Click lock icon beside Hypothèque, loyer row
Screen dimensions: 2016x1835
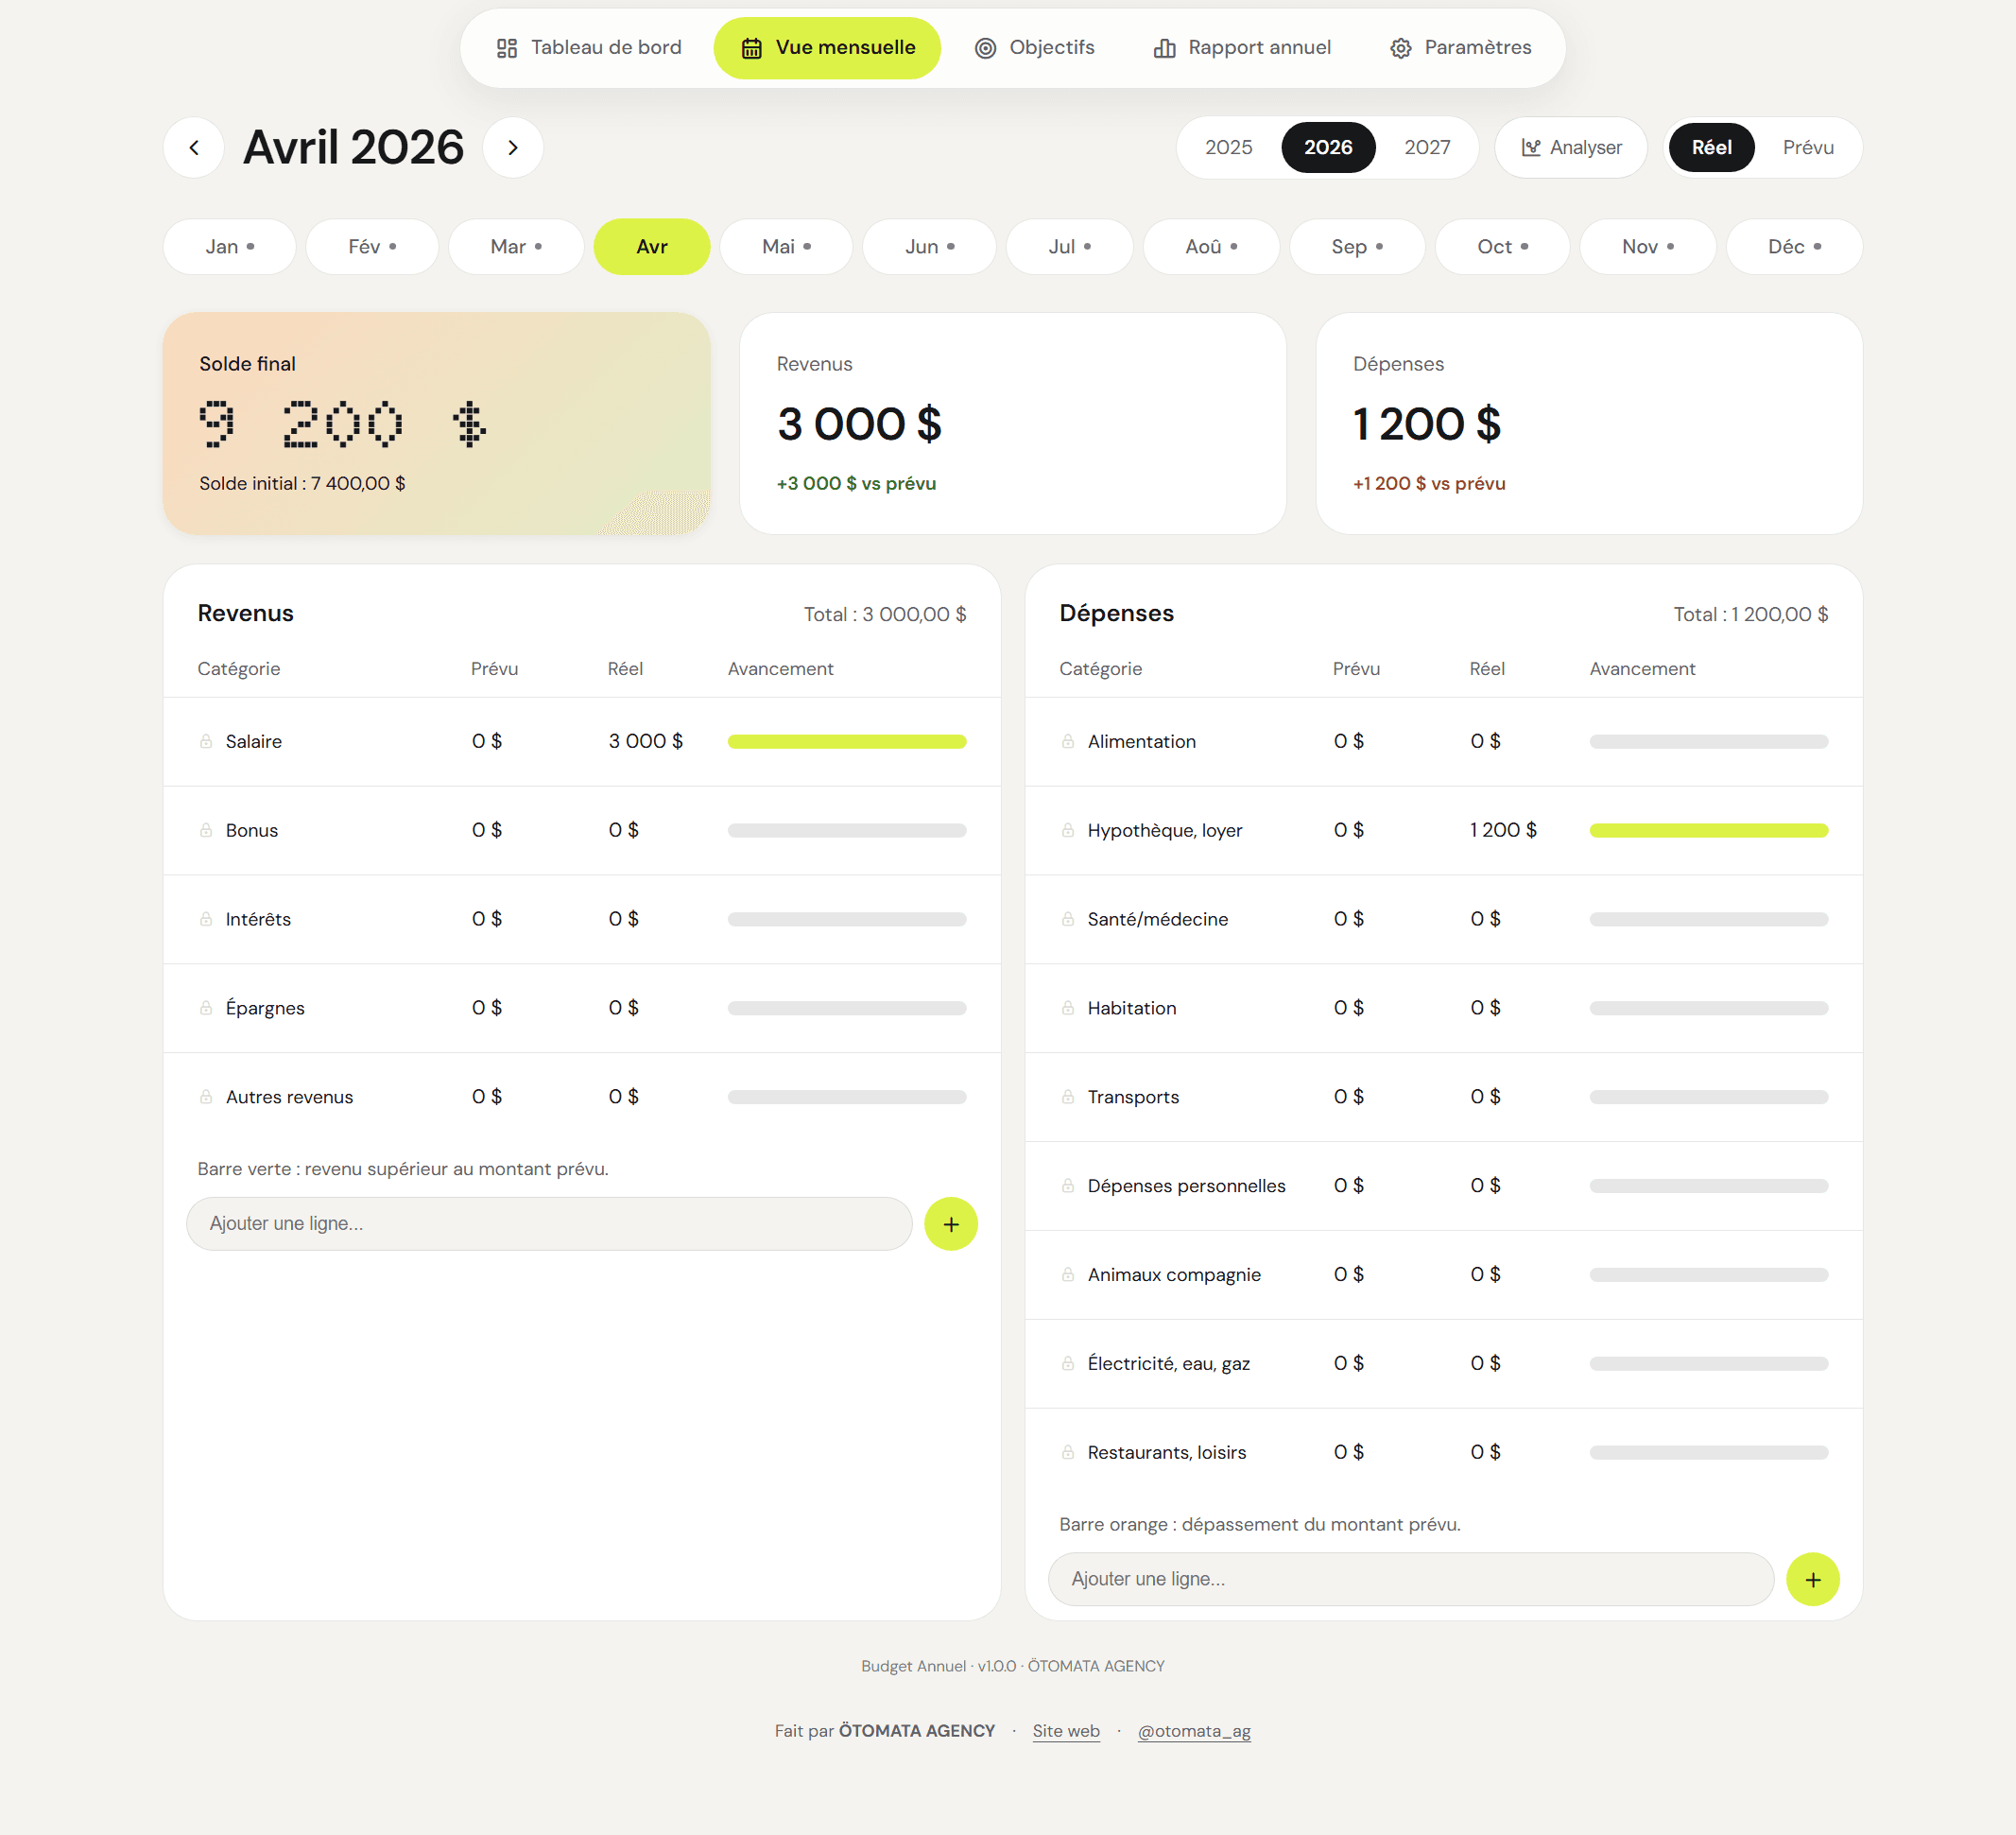(1068, 830)
